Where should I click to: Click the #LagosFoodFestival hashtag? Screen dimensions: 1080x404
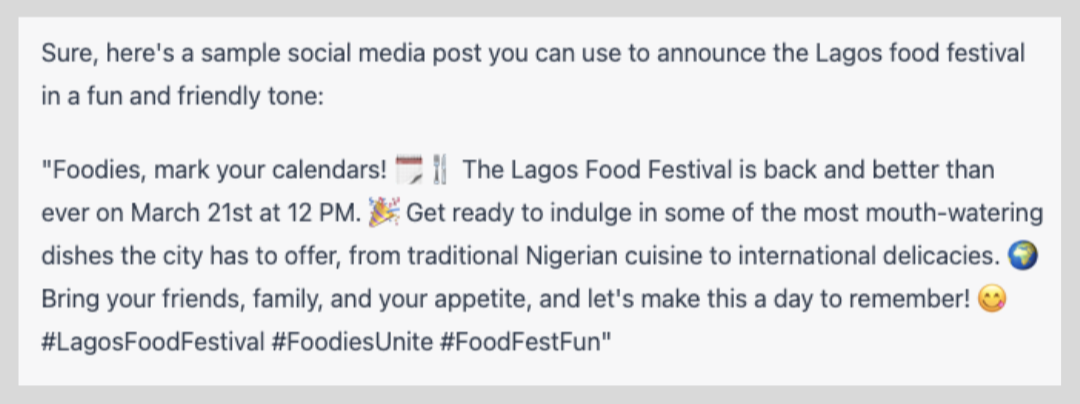tap(153, 342)
